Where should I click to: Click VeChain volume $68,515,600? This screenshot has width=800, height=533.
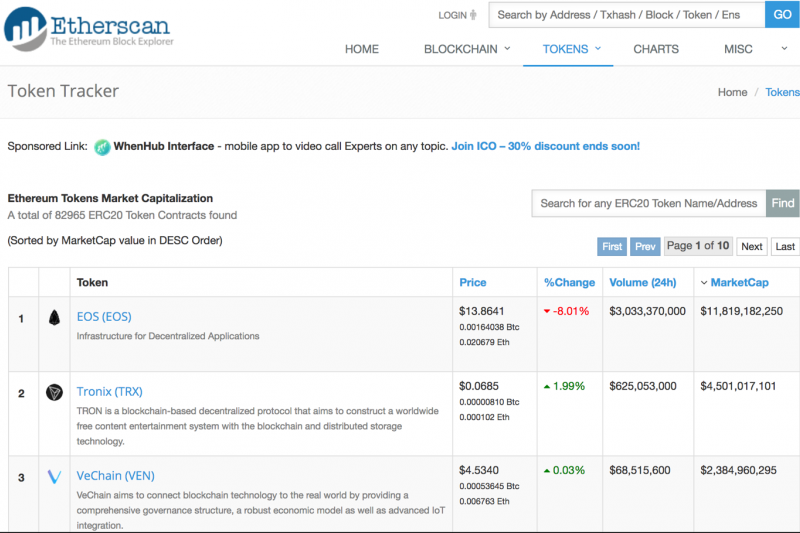point(640,470)
